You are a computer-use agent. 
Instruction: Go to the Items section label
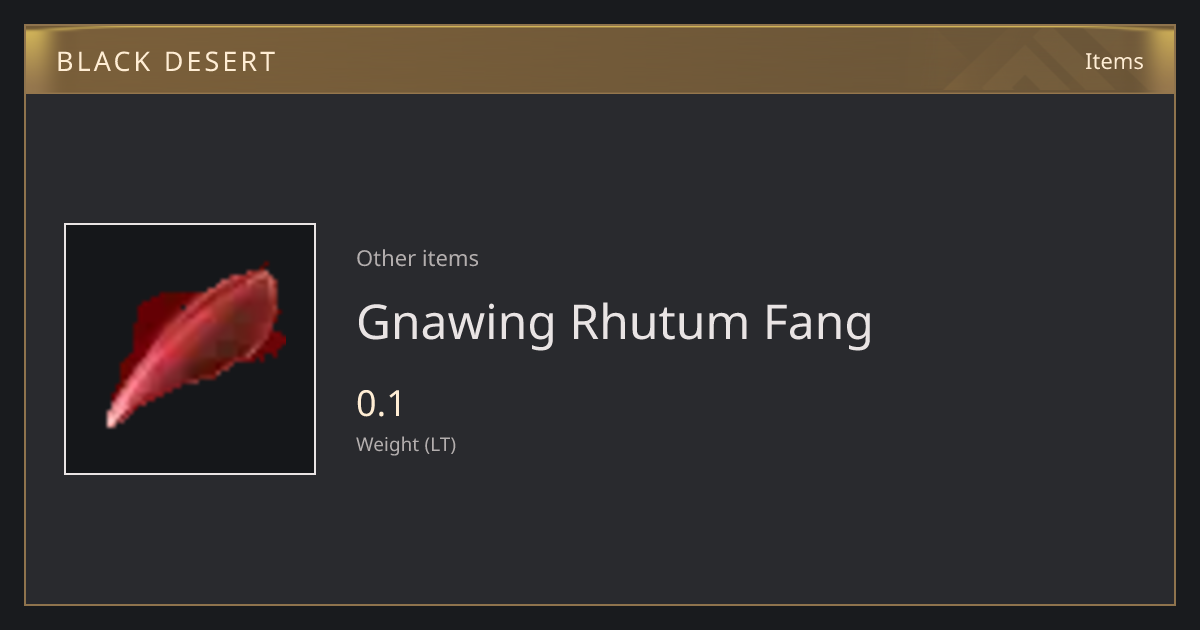coord(1114,61)
